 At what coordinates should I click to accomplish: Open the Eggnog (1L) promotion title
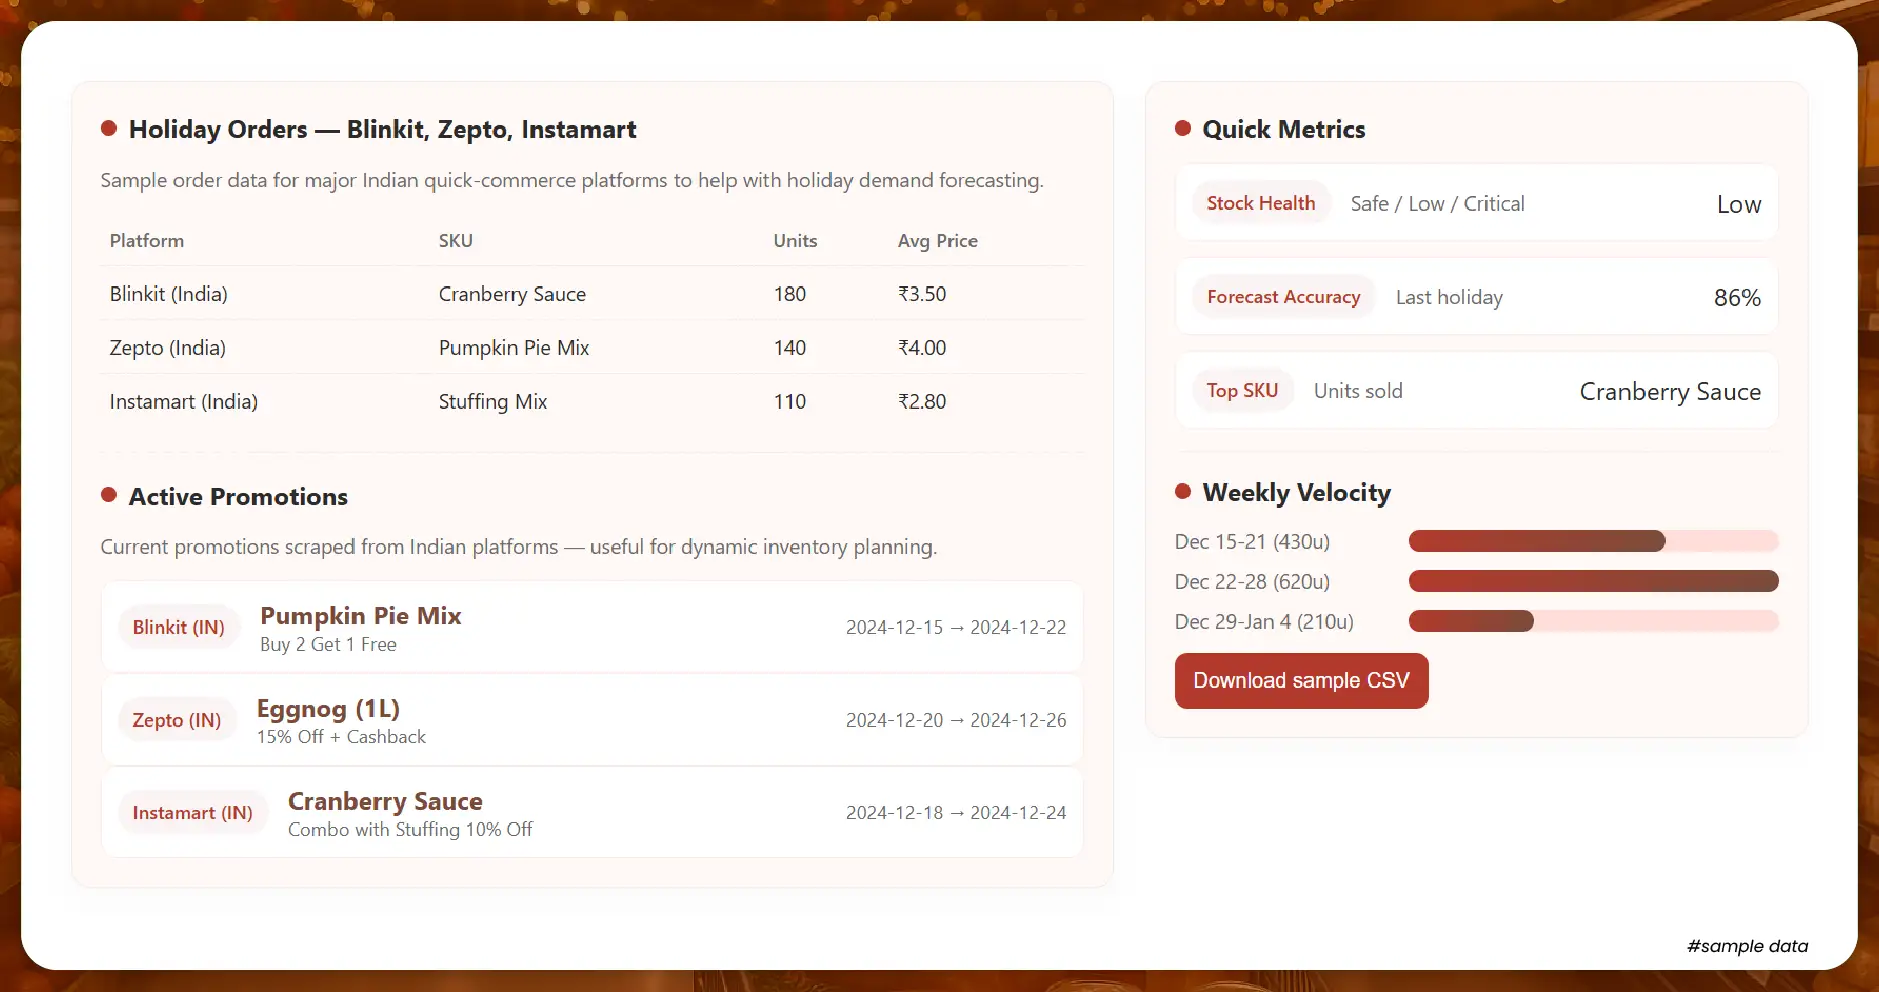[x=328, y=709]
